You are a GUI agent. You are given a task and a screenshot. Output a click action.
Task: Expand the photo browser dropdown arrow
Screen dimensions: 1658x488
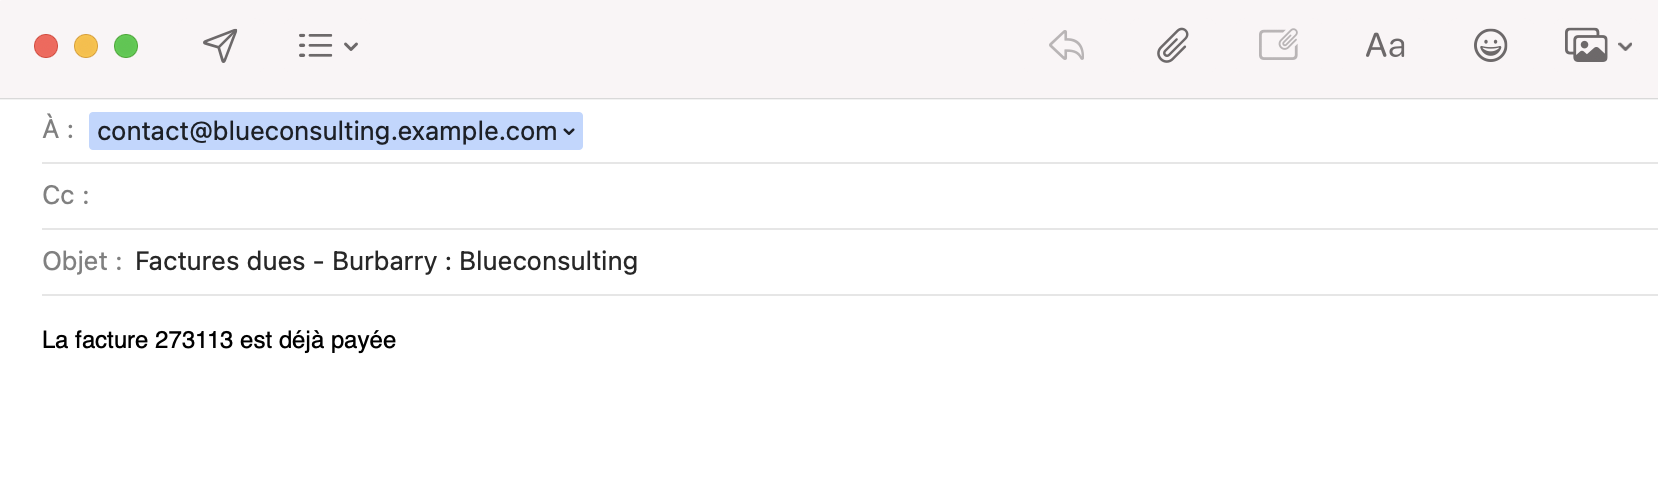1625,47
